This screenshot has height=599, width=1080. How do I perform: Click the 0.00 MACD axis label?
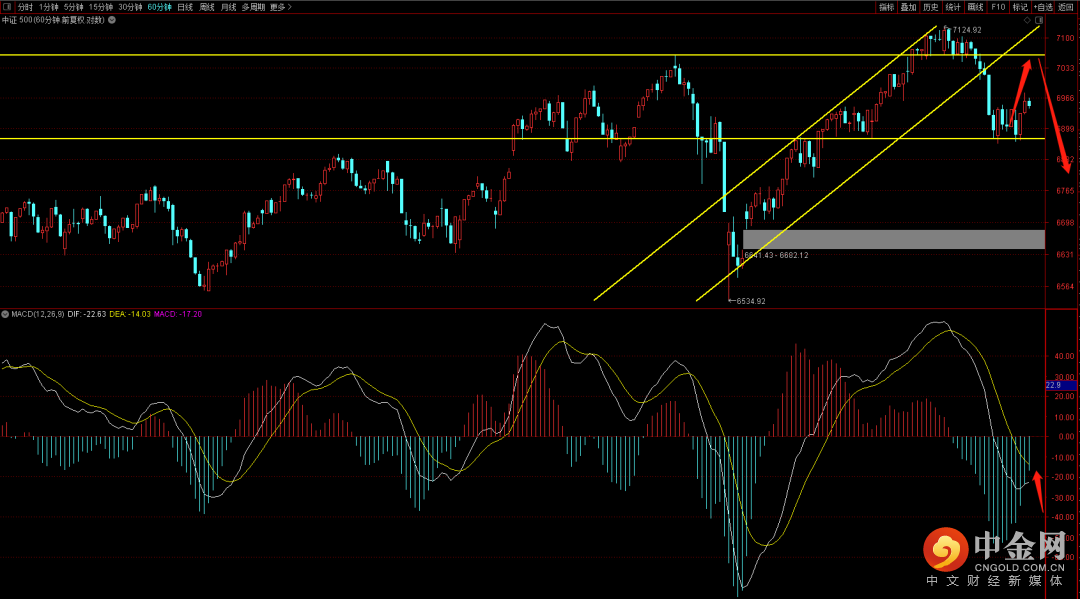[1066, 437]
